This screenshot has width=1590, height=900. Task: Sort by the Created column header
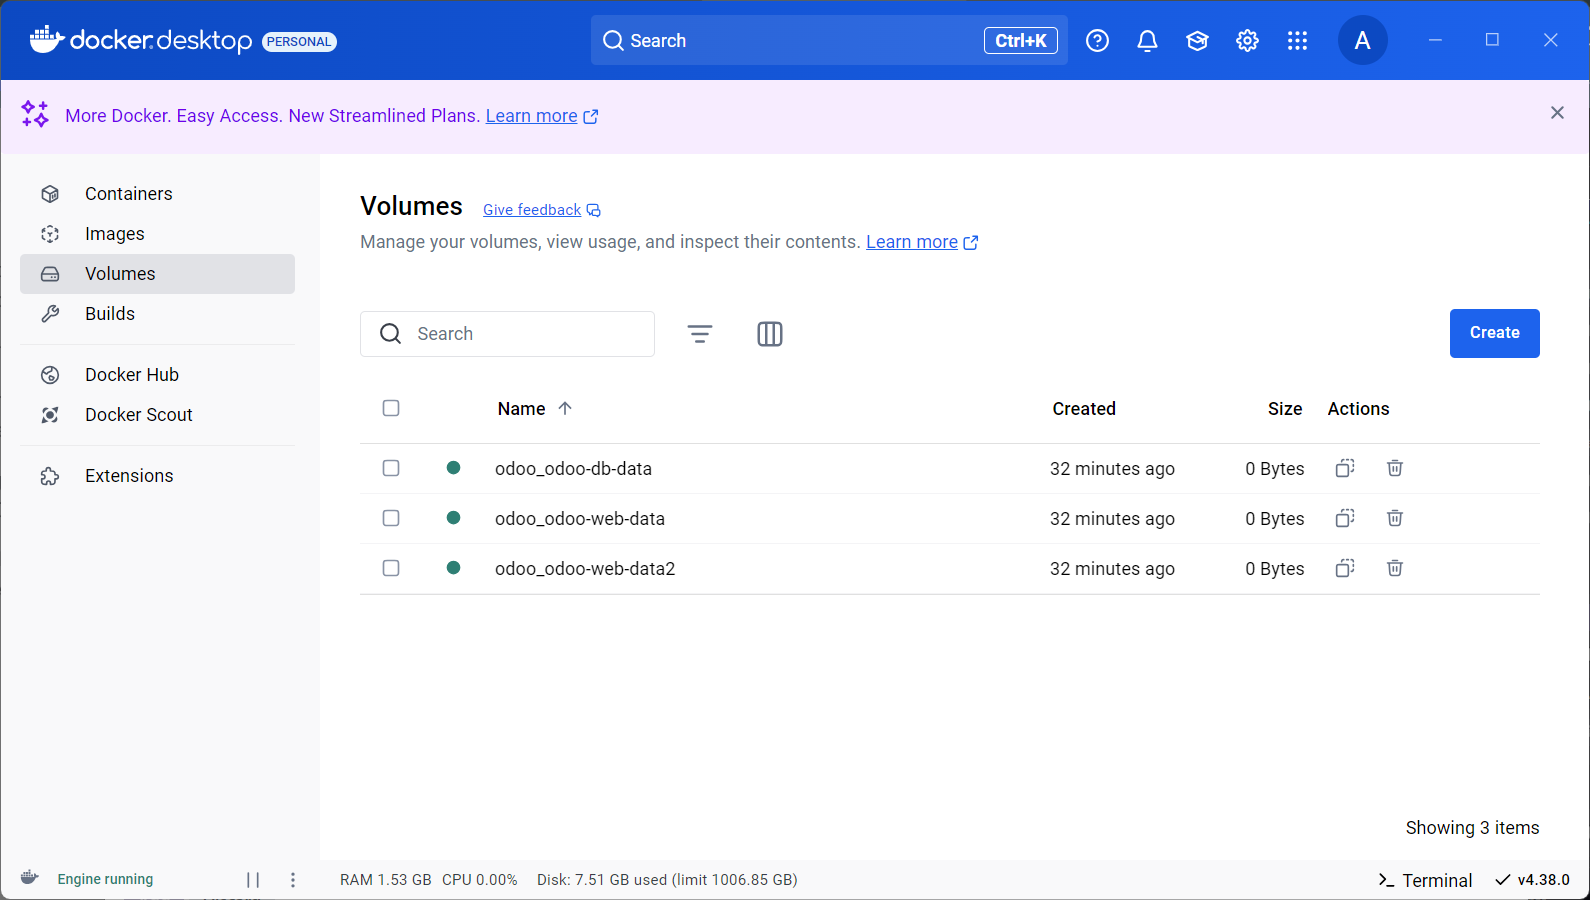(1084, 409)
